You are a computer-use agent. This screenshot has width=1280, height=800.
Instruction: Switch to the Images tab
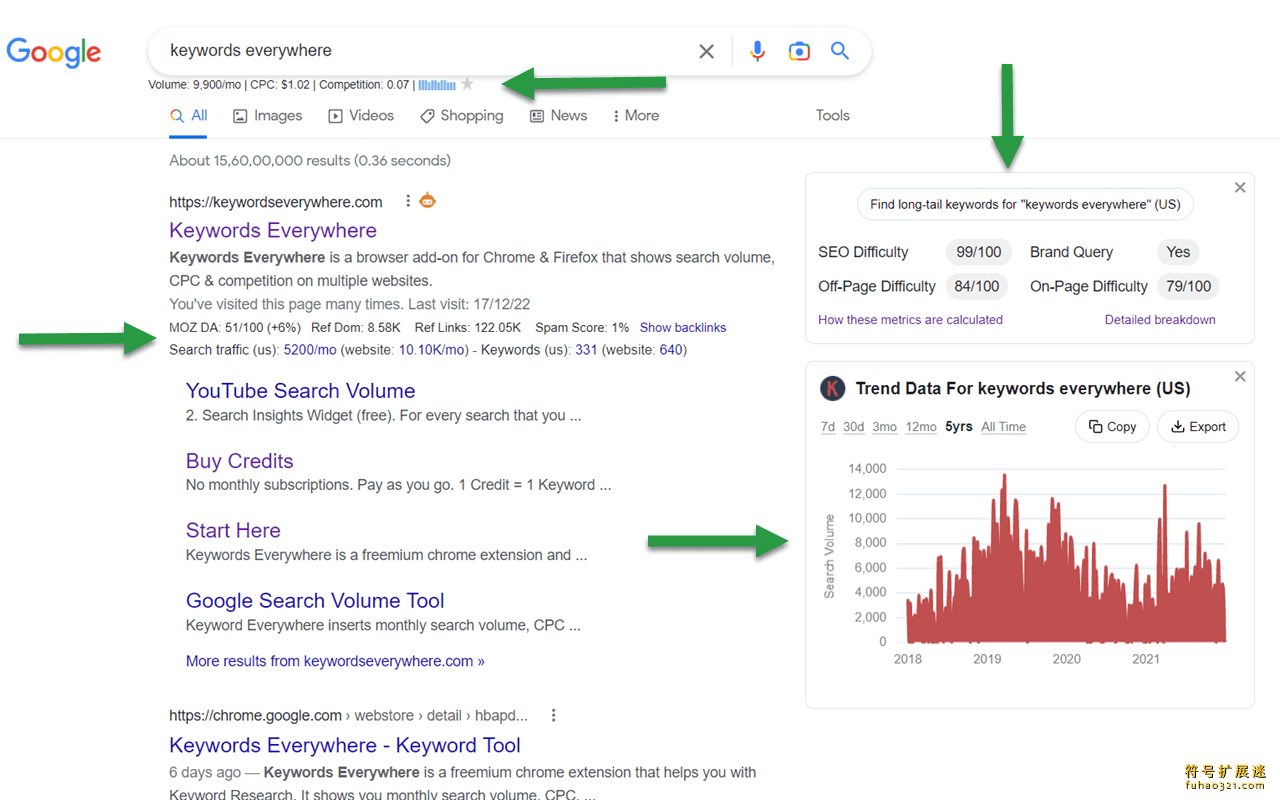tap(267, 116)
